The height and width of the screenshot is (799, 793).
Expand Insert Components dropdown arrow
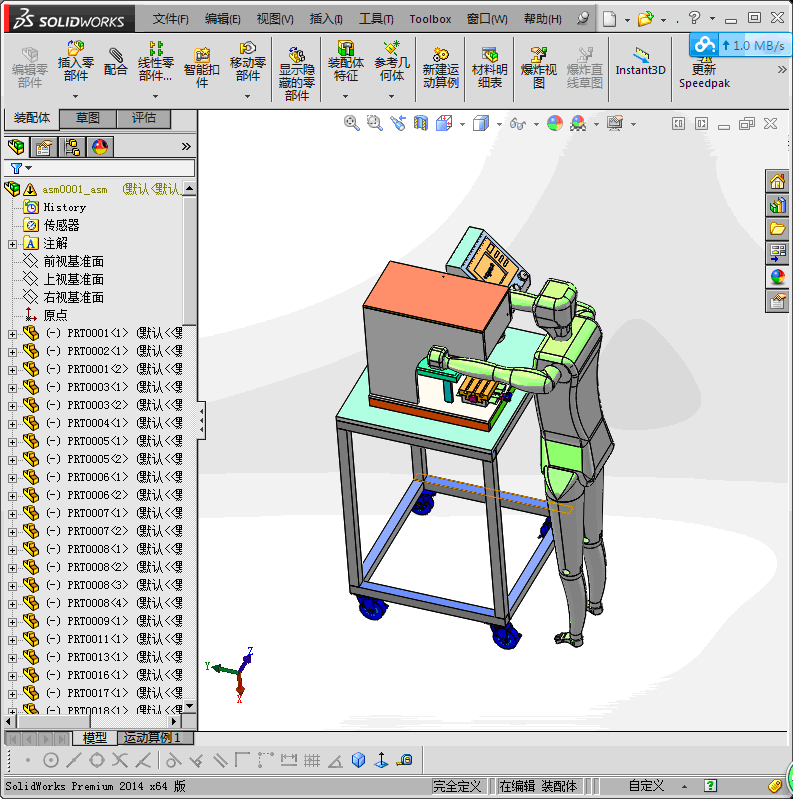(x=75, y=96)
